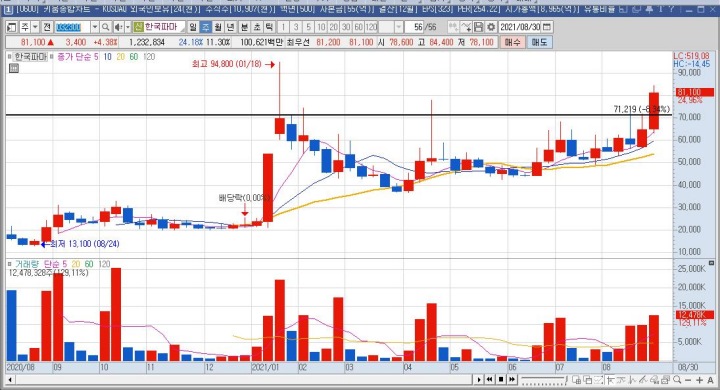This screenshot has height=390, width=720.
Task: Open the chart settings gear icon
Action: point(491,27)
